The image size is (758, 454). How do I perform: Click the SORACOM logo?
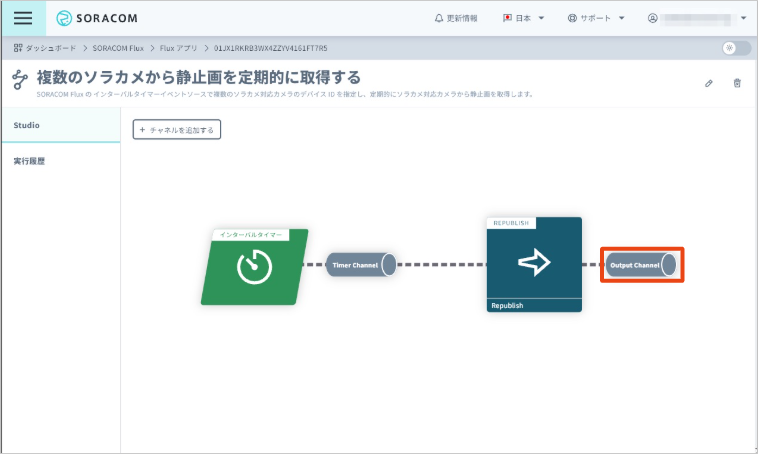(x=97, y=18)
